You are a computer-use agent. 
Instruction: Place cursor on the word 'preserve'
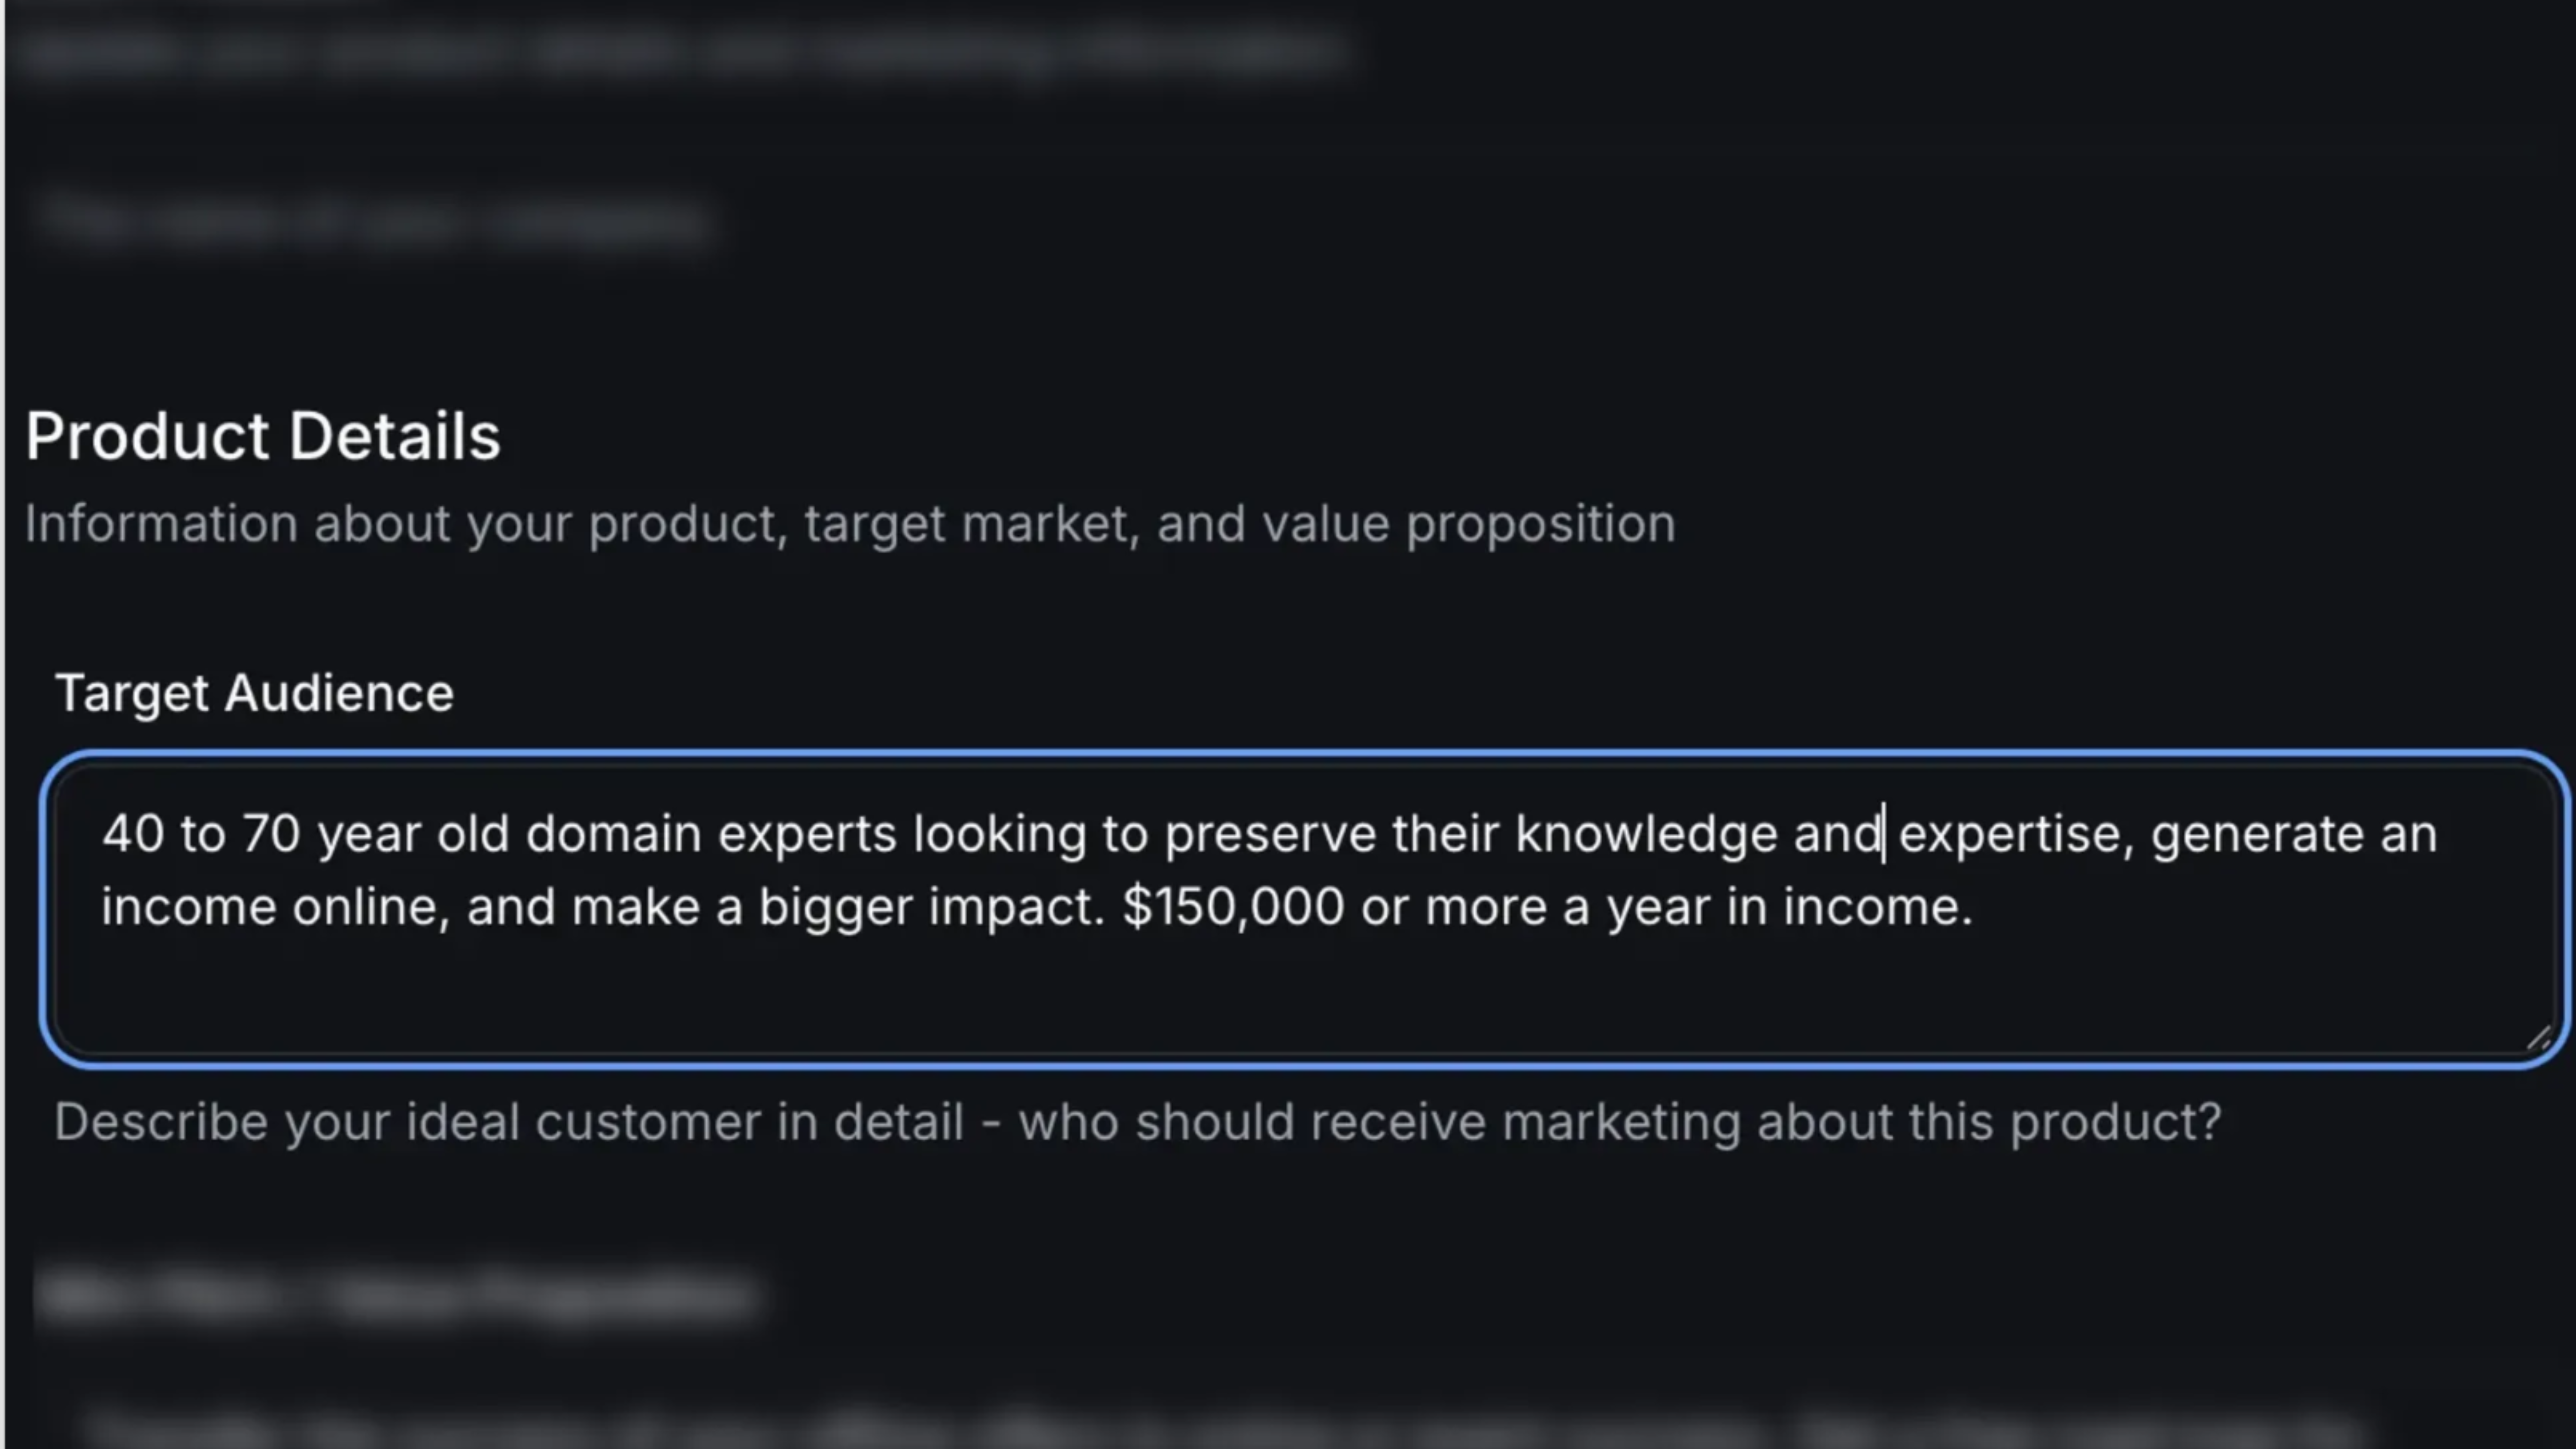1270,834
